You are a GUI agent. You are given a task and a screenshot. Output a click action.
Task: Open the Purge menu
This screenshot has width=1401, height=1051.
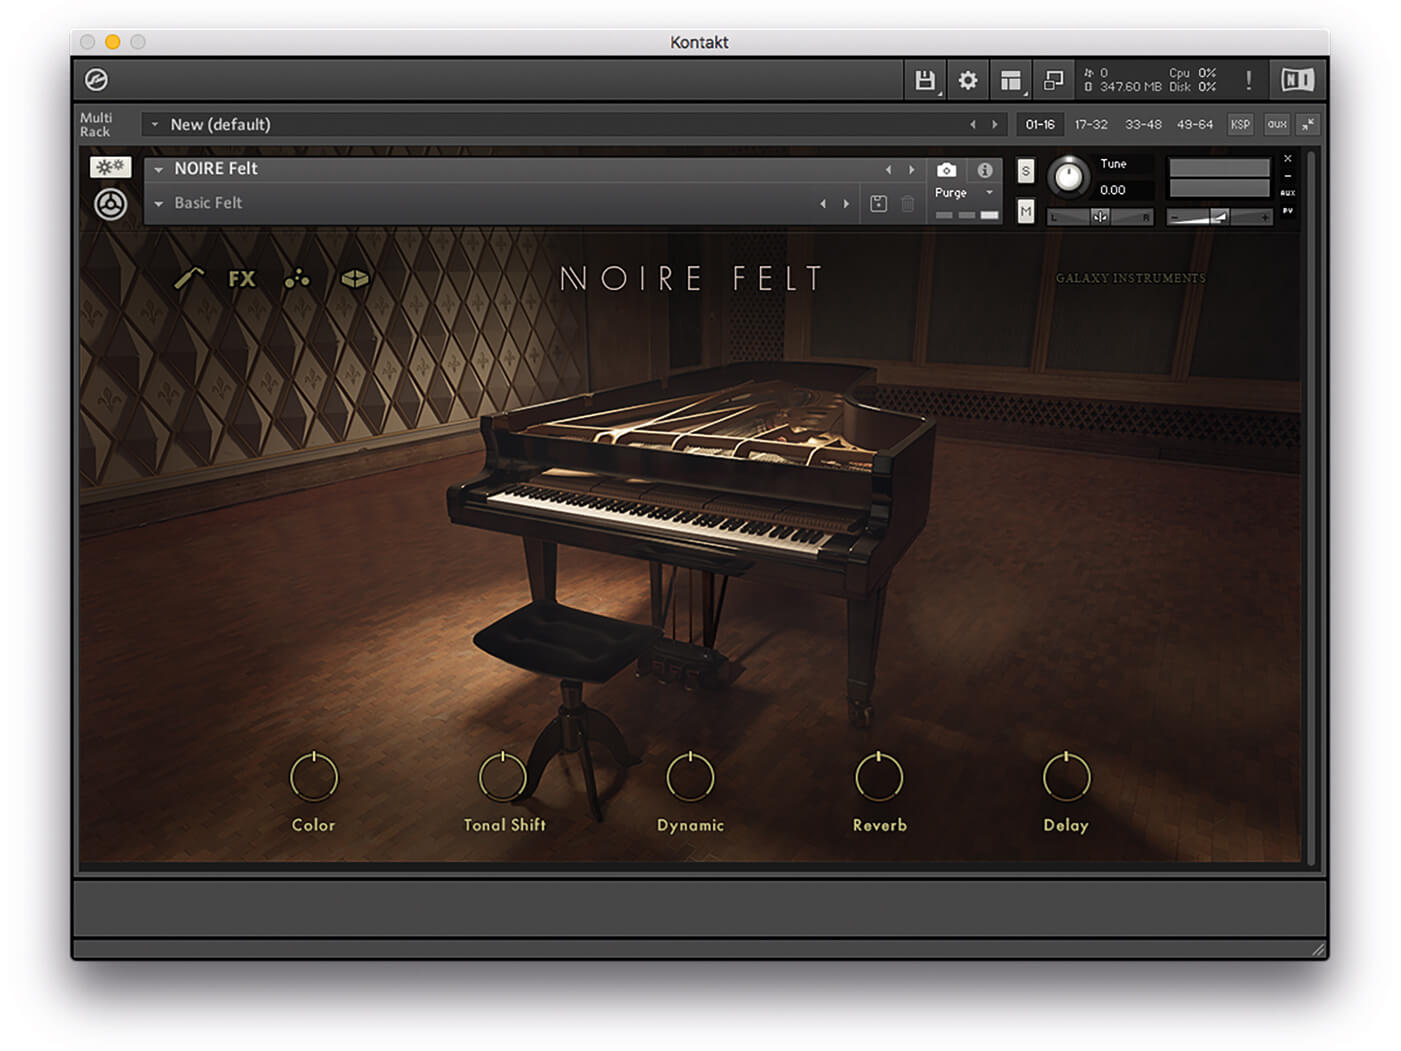coord(964,193)
